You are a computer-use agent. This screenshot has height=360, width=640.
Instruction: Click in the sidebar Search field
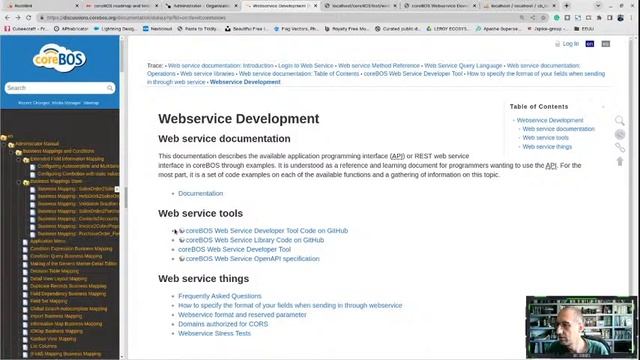(60, 88)
